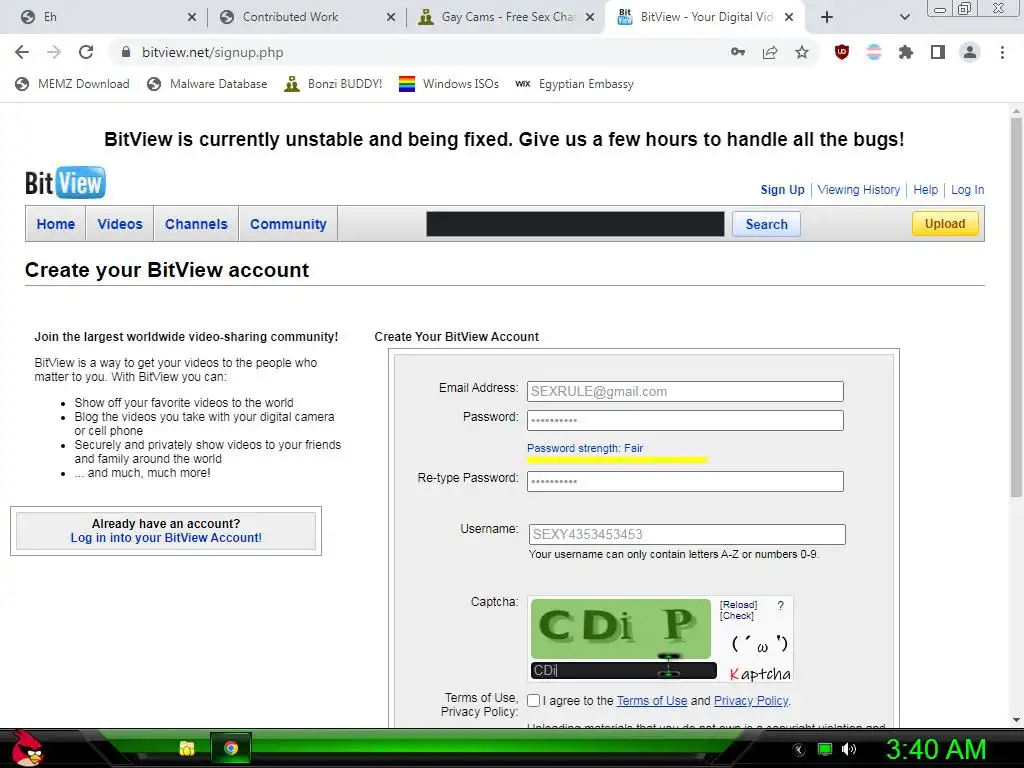Click the browser forward arrow

(54, 52)
